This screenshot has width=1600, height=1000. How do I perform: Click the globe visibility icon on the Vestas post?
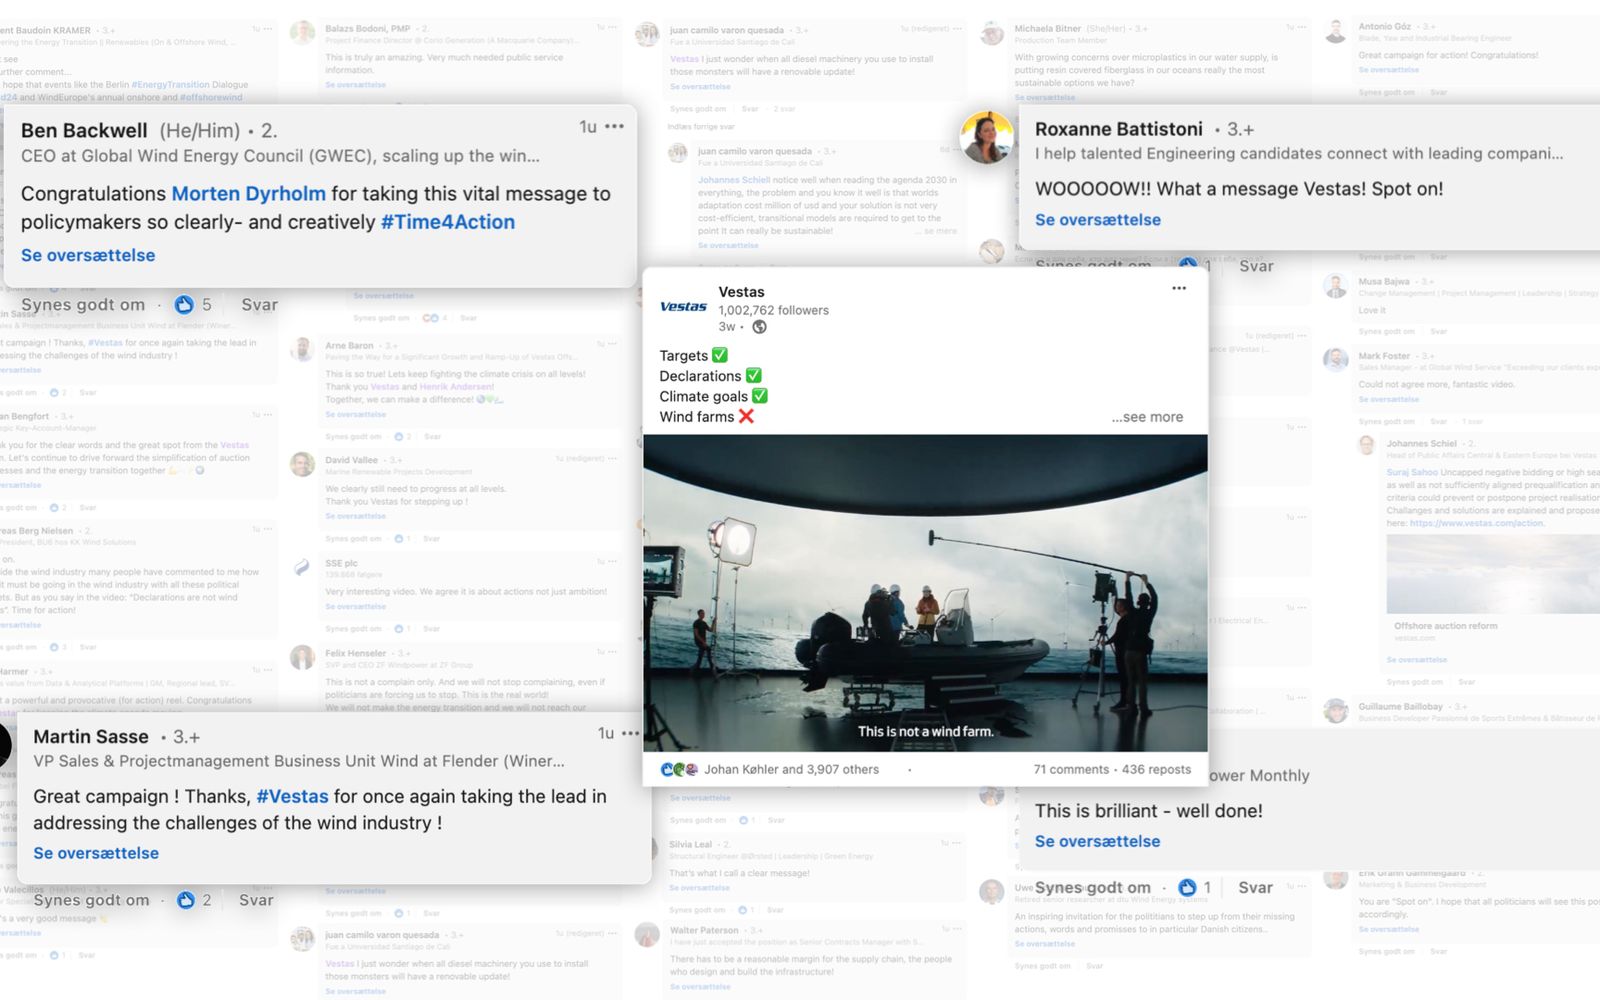tap(759, 327)
